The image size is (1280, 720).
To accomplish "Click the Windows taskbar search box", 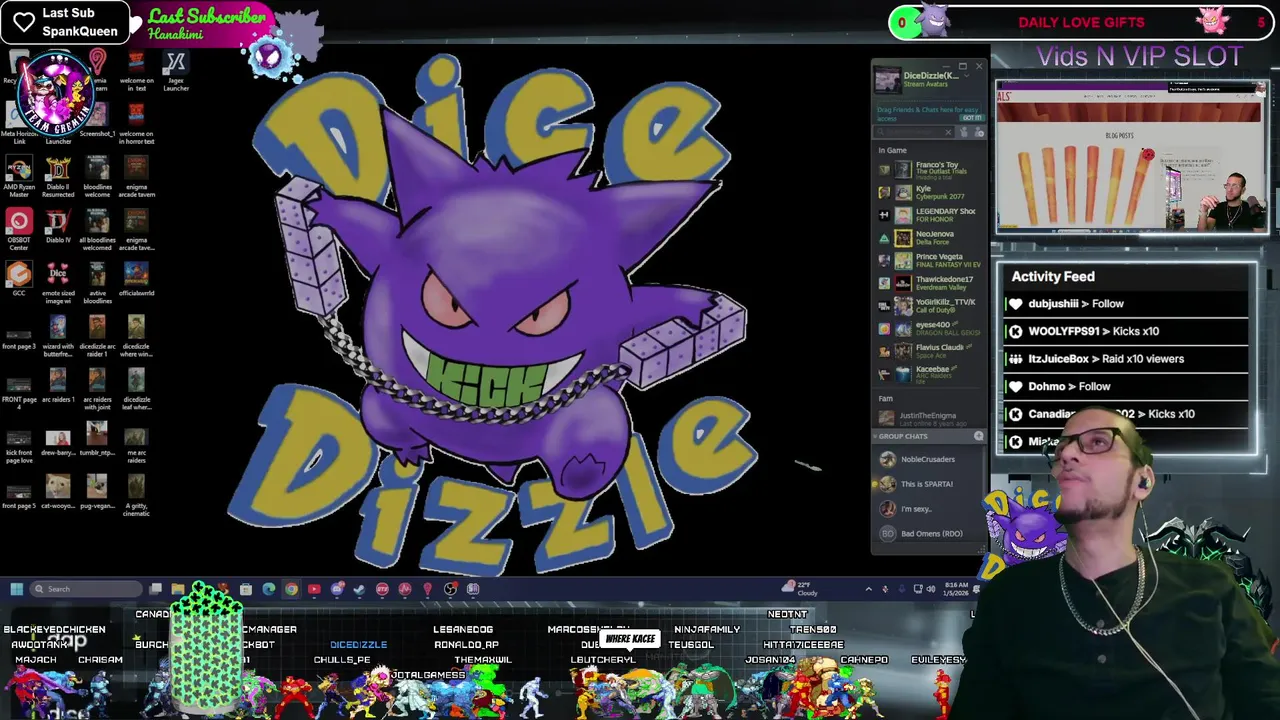I will coord(86,589).
